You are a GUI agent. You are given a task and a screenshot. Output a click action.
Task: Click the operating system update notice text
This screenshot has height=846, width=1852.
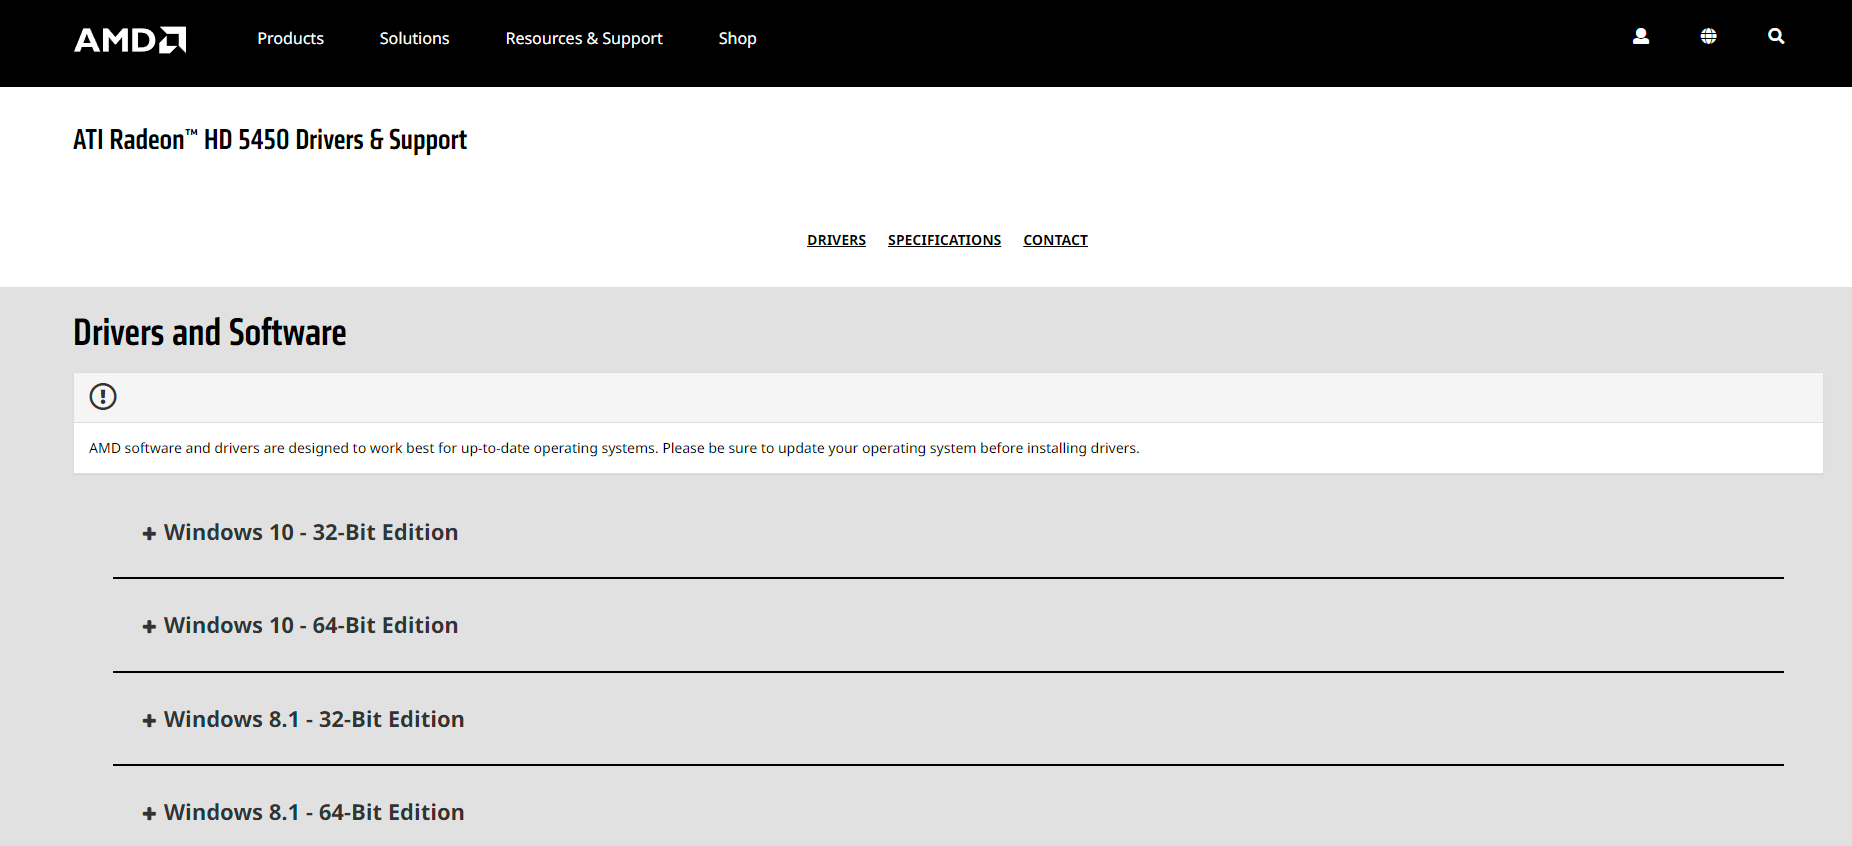click(614, 448)
